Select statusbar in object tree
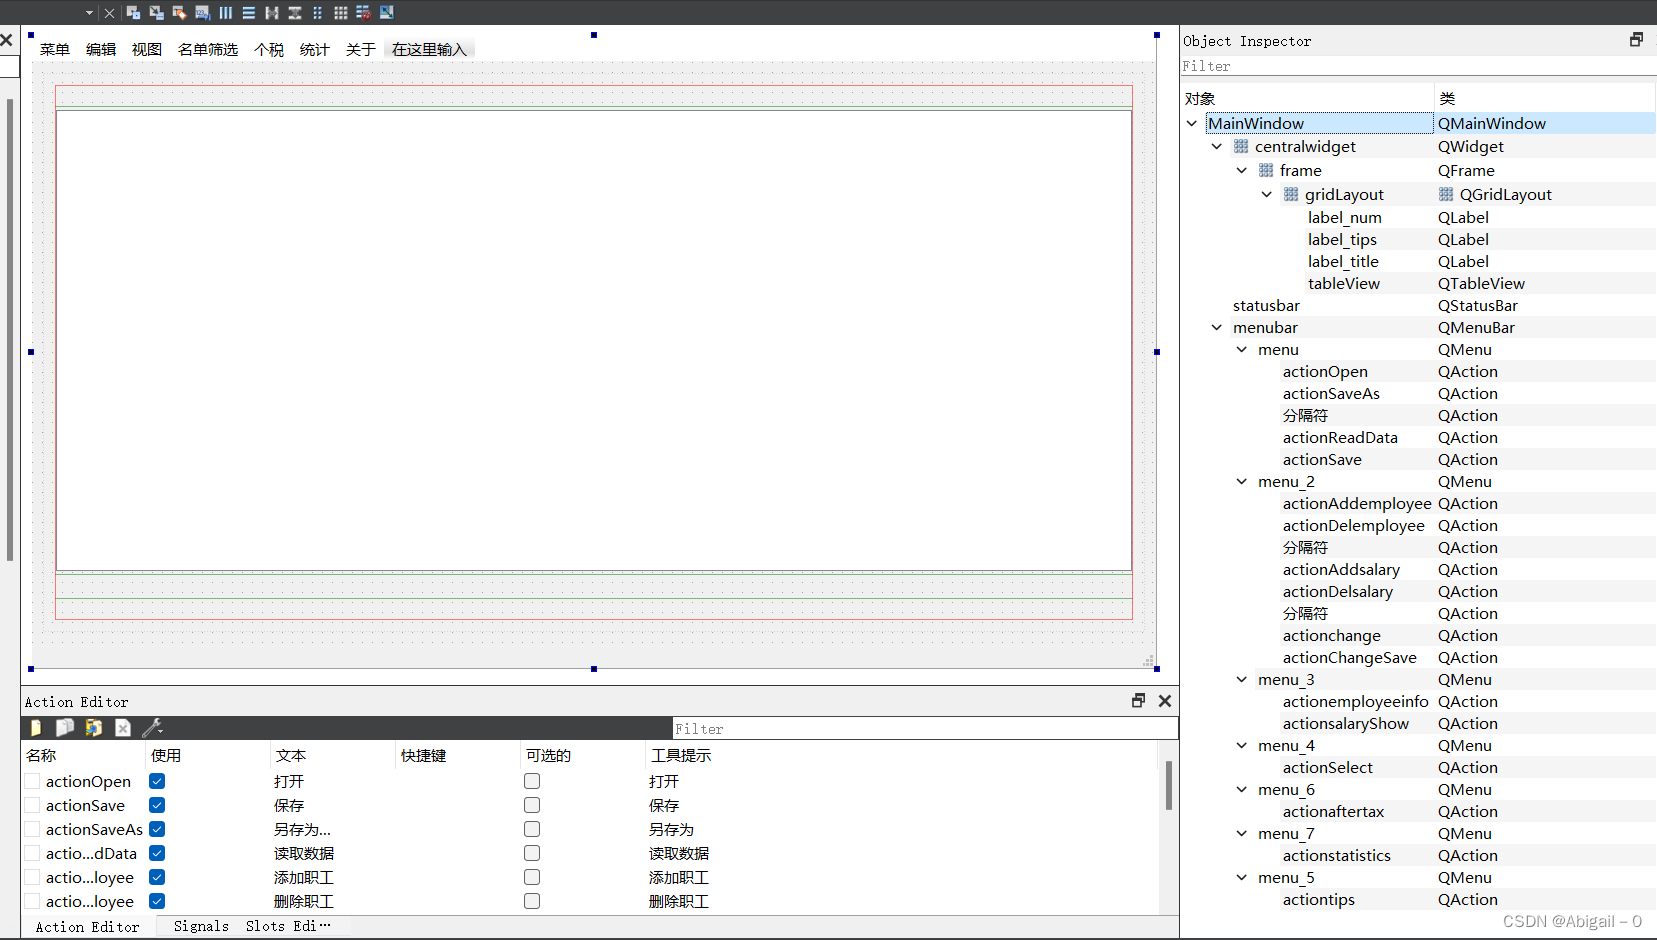The height and width of the screenshot is (940, 1657). [x=1266, y=306]
